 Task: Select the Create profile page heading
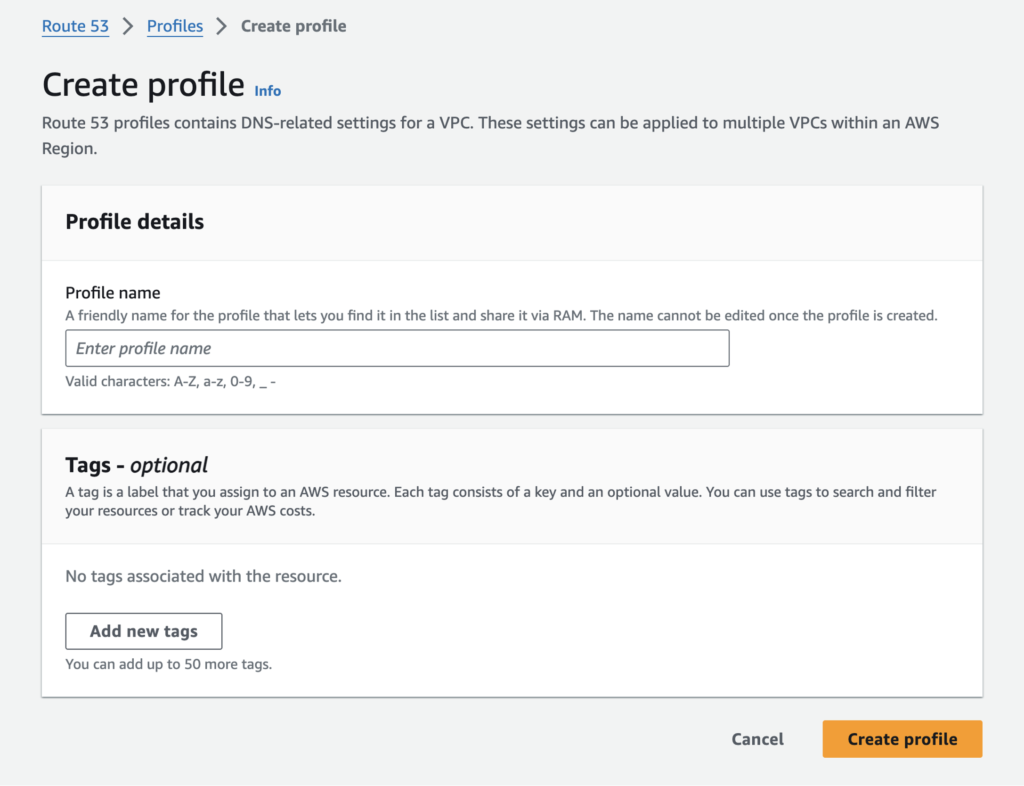(x=142, y=85)
